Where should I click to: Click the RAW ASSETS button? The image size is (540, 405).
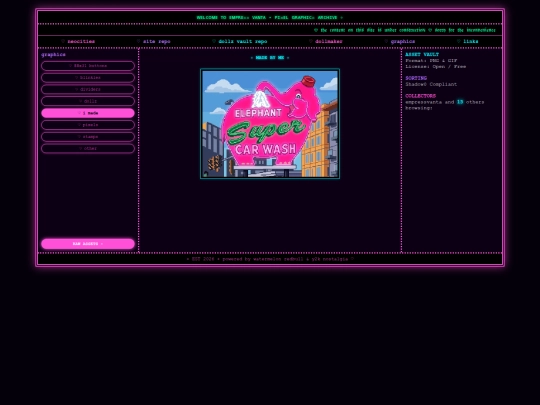coord(88,244)
